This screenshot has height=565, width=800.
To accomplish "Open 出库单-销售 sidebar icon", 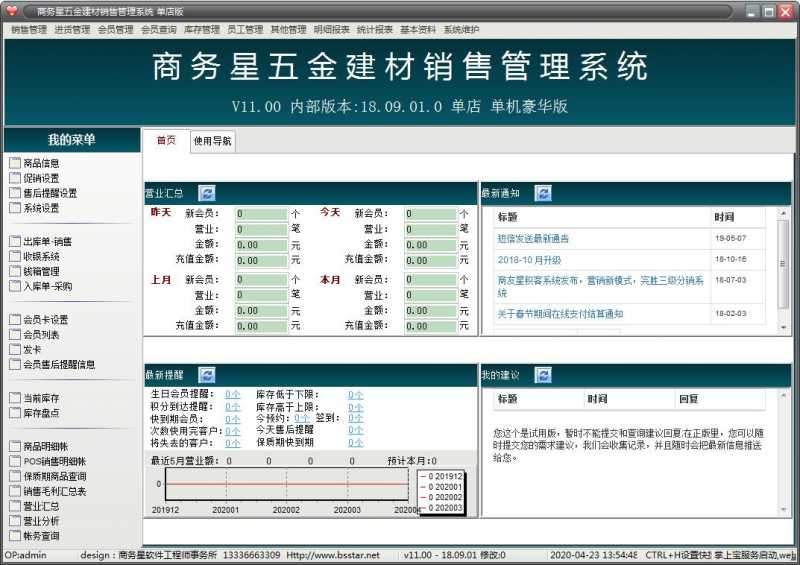I will pos(15,241).
